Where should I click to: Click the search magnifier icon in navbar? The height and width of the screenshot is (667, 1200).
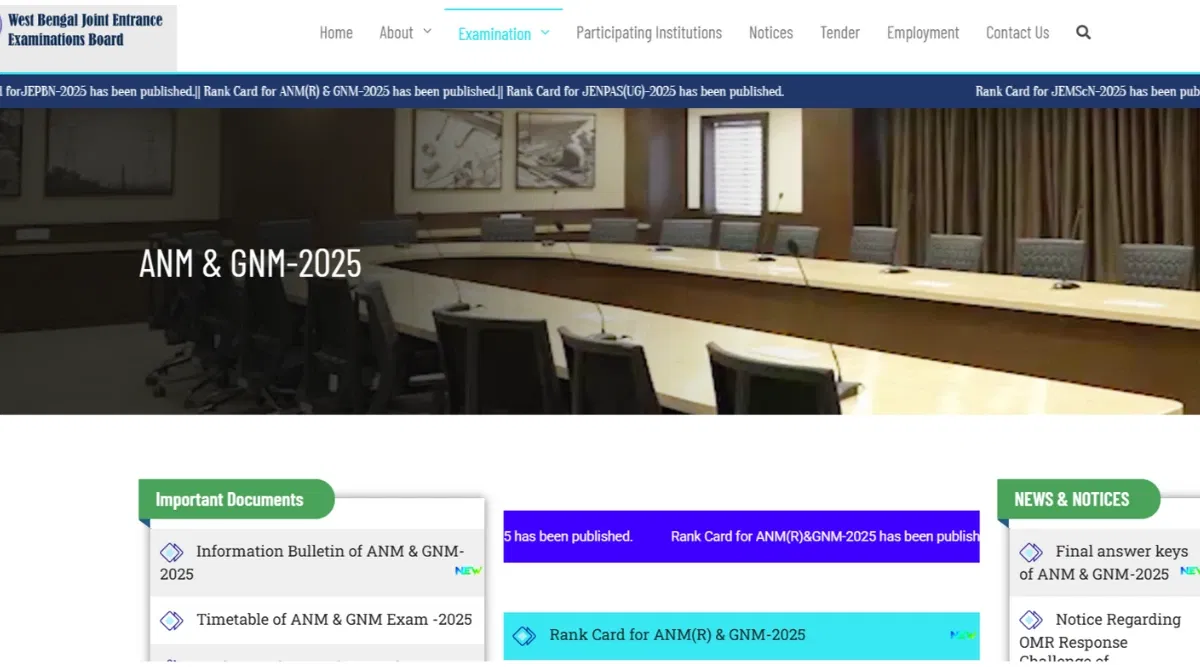1083,33
